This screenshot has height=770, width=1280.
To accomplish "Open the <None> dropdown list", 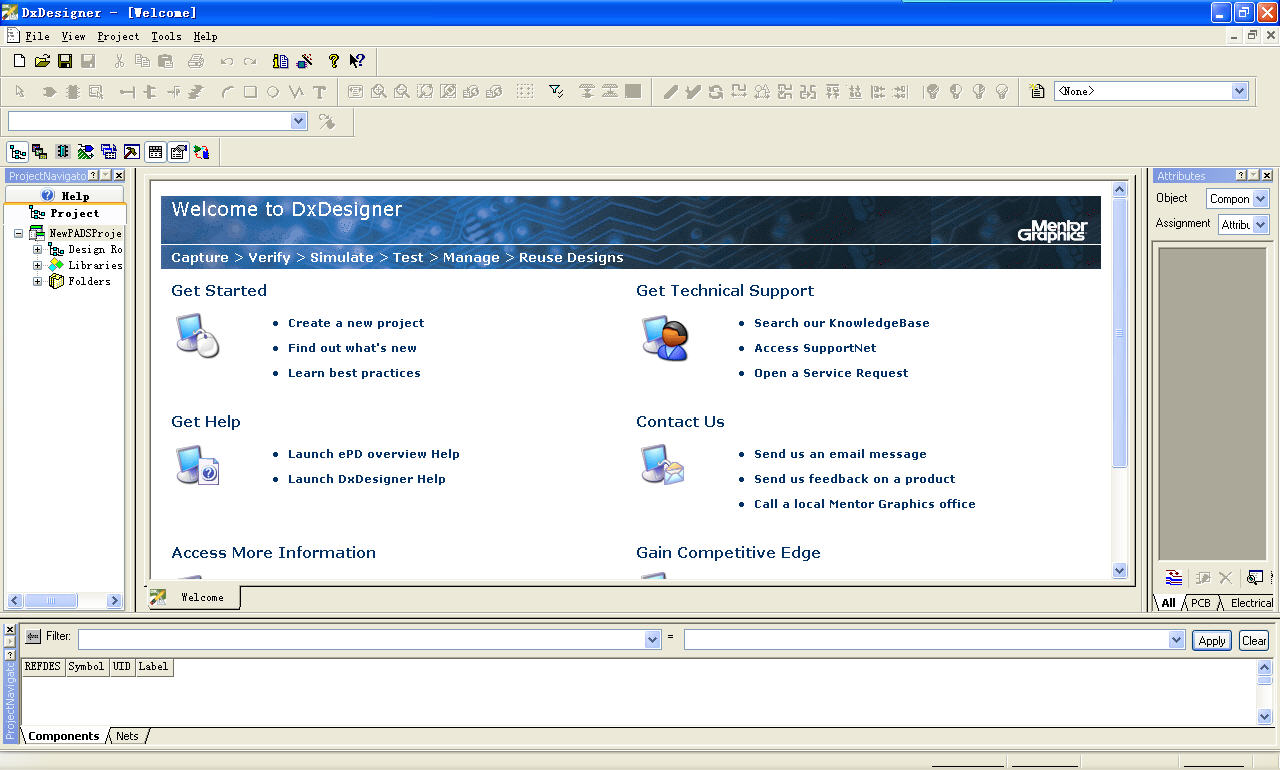I will (1240, 91).
